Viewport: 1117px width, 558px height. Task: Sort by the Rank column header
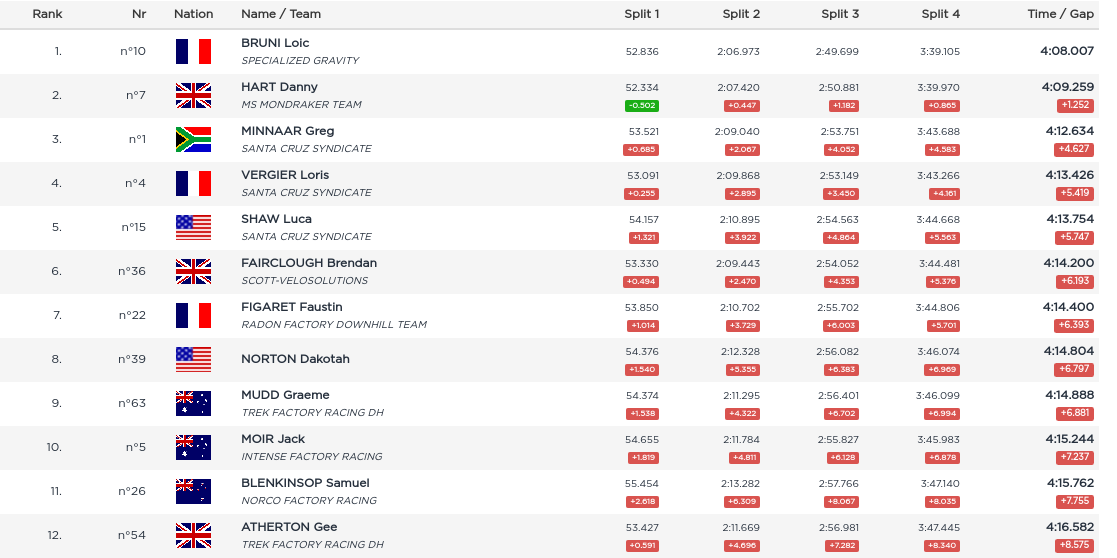[47, 14]
